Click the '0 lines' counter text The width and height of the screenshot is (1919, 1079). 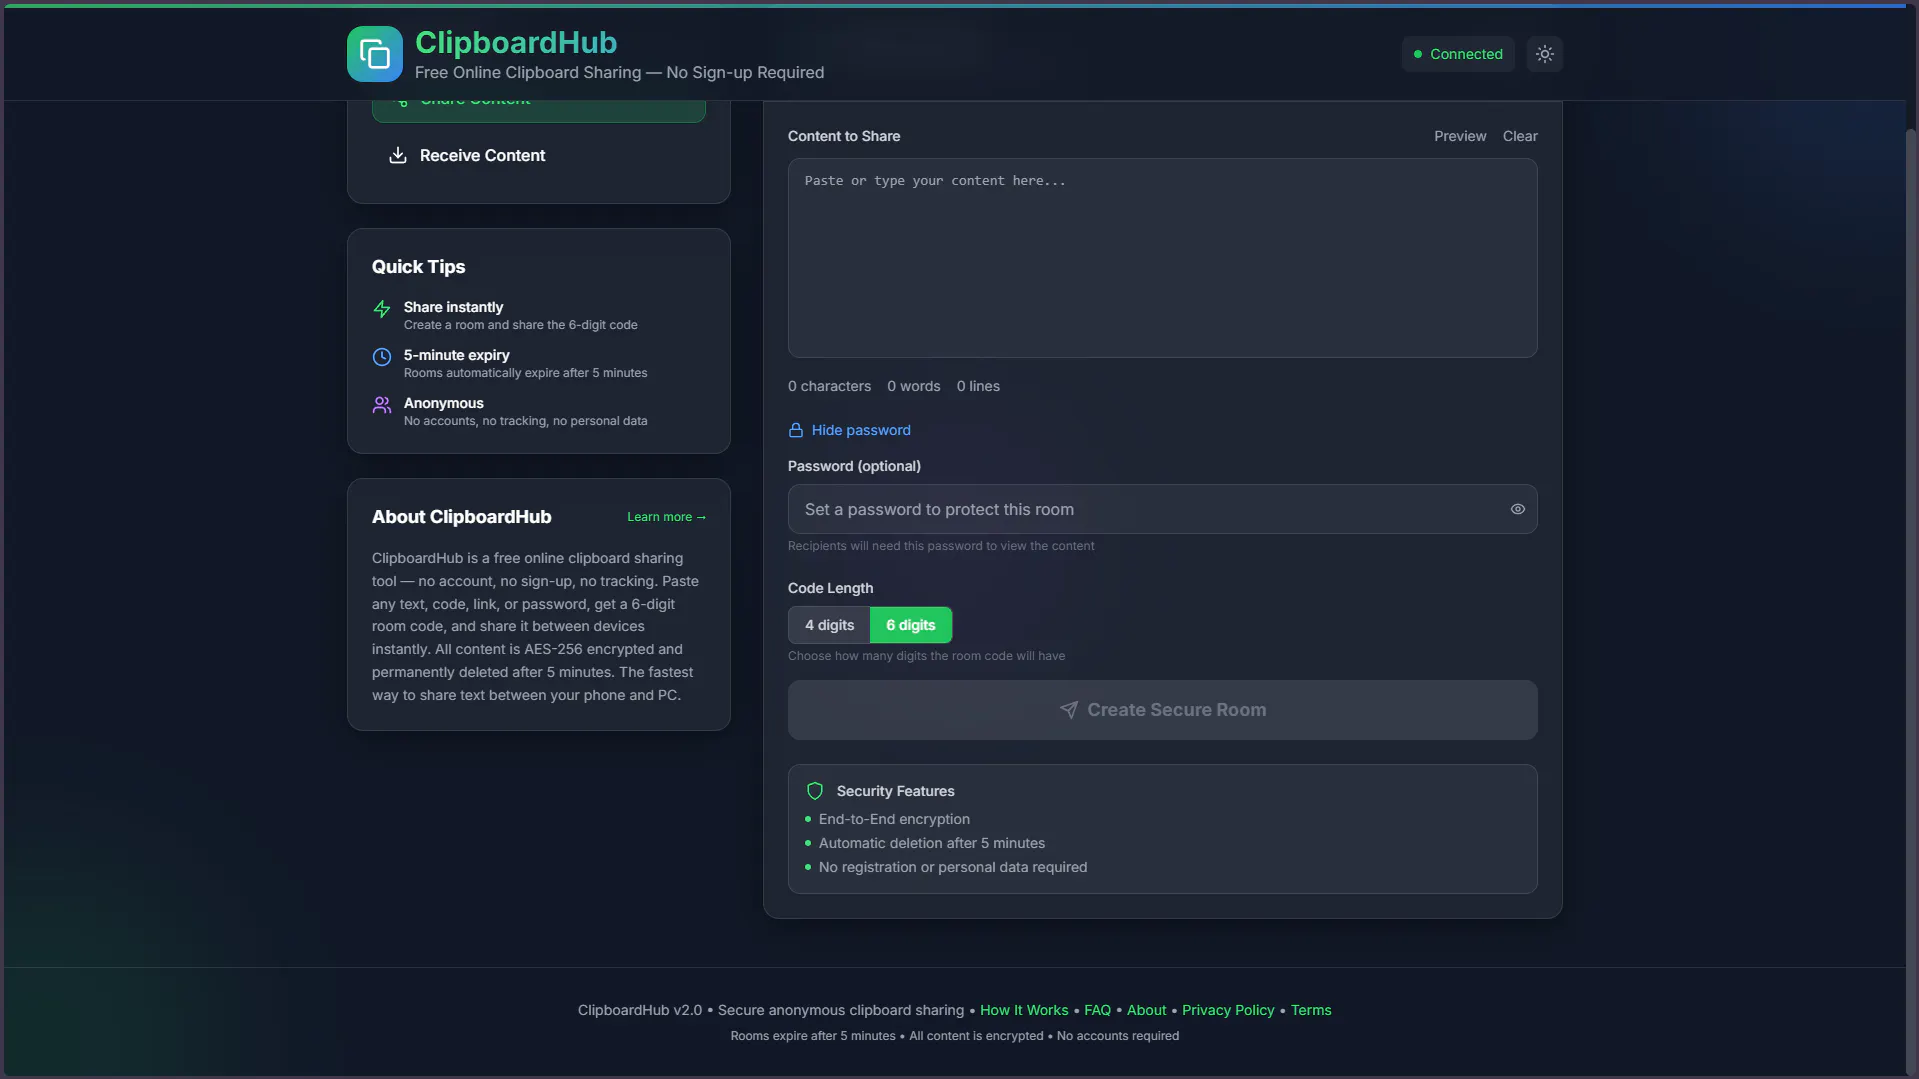tap(977, 386)
